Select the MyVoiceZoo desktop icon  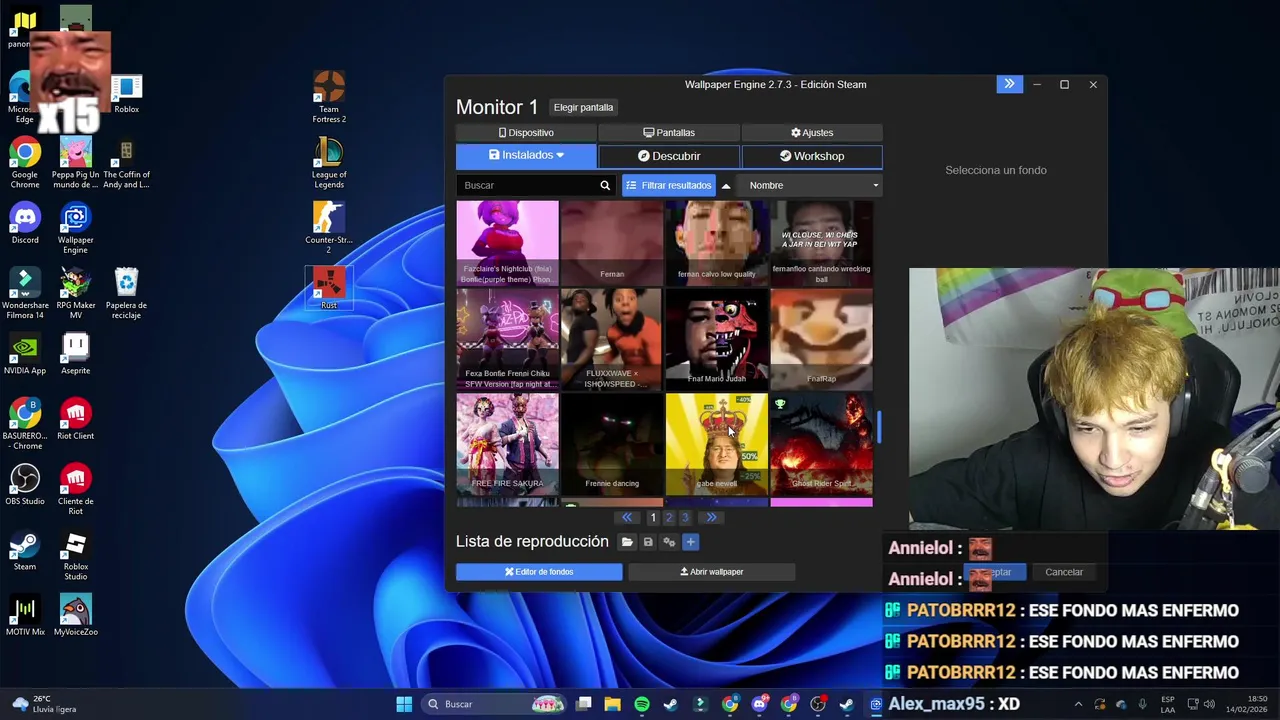[x=75, y=615]
